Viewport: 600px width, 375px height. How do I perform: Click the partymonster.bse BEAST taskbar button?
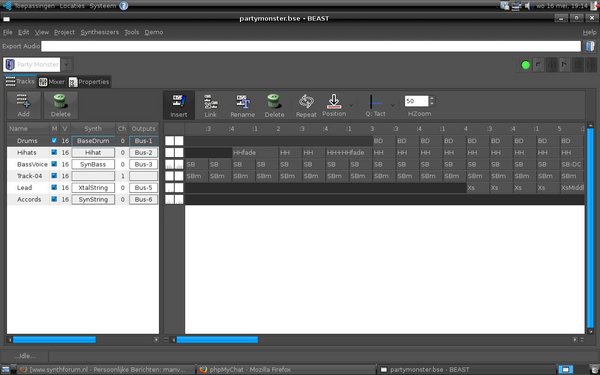tap(464, 370)
